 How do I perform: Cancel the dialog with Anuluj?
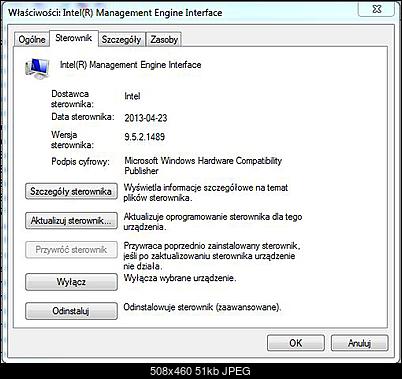click(x=359, y=343)
